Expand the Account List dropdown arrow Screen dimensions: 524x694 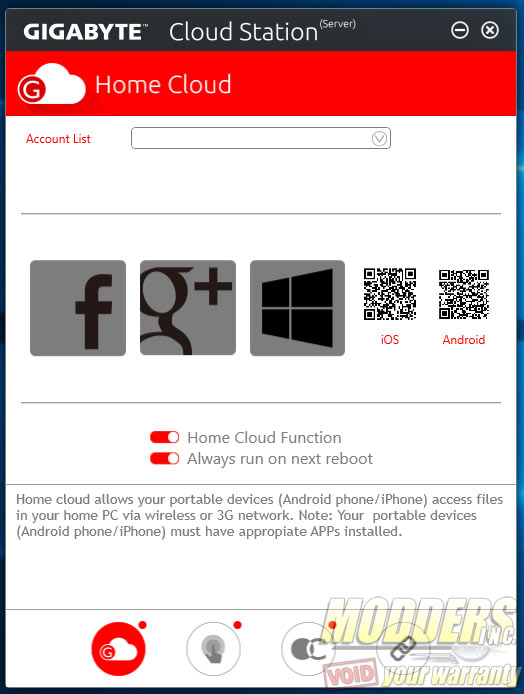click(x=379, y=139)
